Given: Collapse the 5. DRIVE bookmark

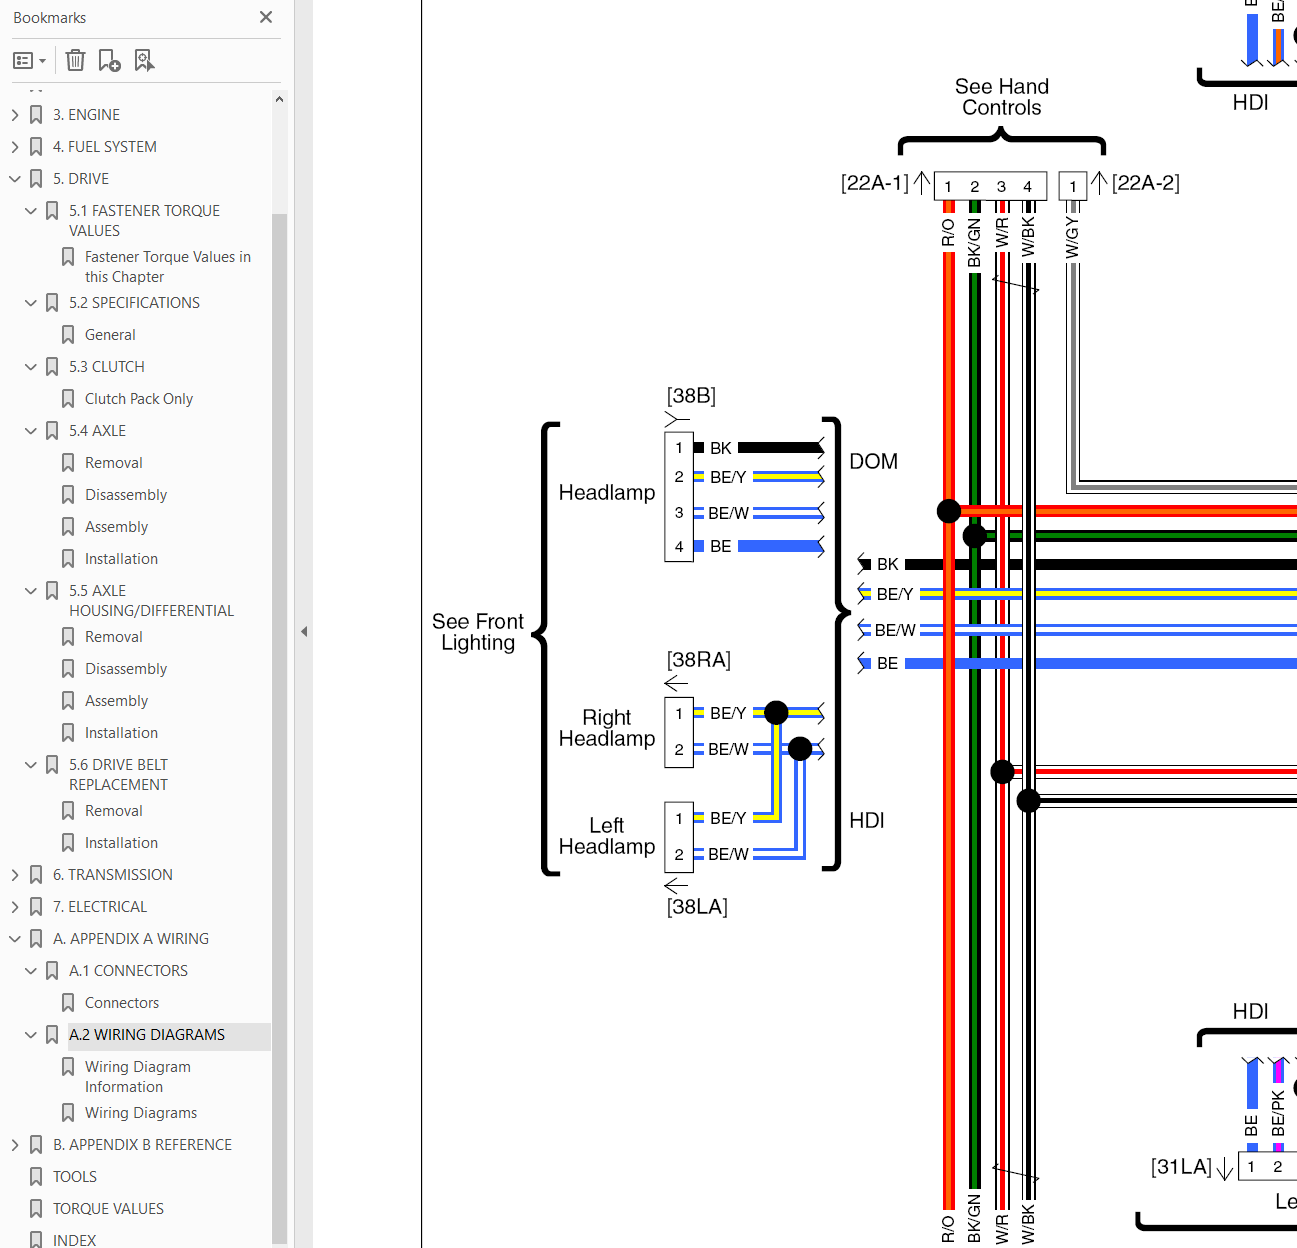Looking at the screenshot, I should coord(14,179).
